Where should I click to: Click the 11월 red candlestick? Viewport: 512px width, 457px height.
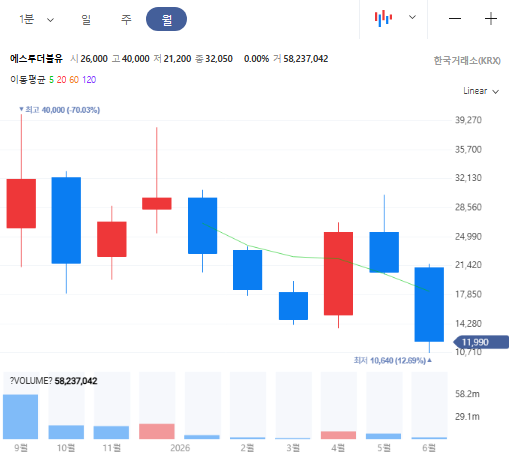pyautogui.click(x=112, y=239)
